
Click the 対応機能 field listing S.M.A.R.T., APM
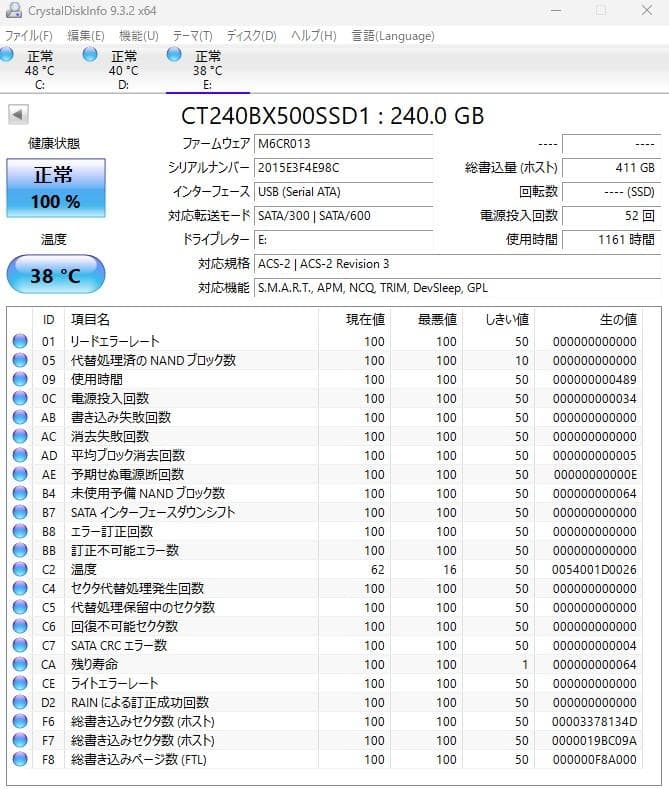tap(457, 288)
